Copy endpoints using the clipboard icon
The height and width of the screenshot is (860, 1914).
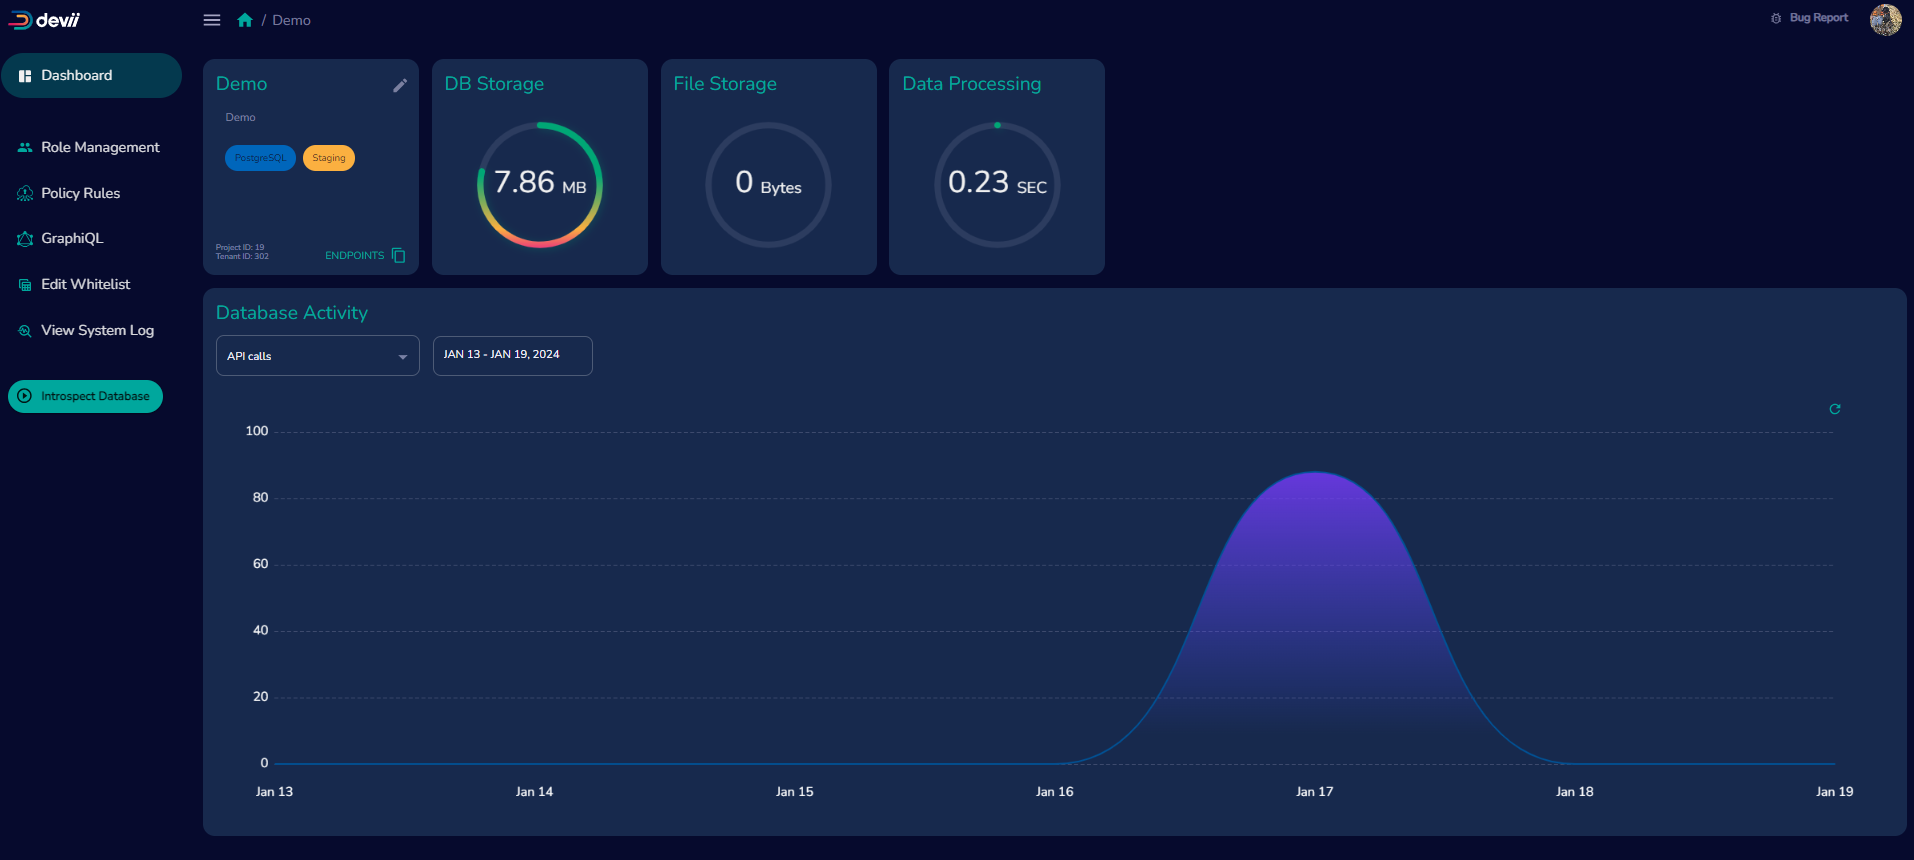[x=399, y=255]
